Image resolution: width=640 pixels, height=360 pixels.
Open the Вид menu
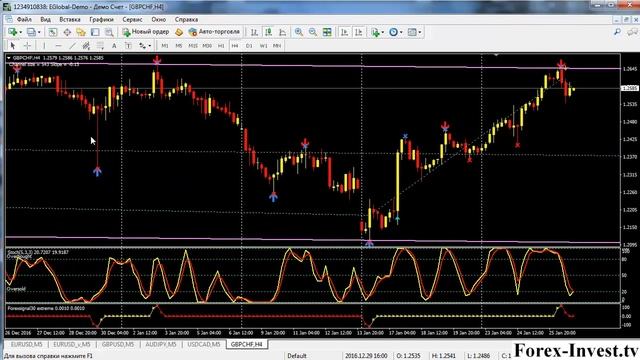click(x=45, y=19)
